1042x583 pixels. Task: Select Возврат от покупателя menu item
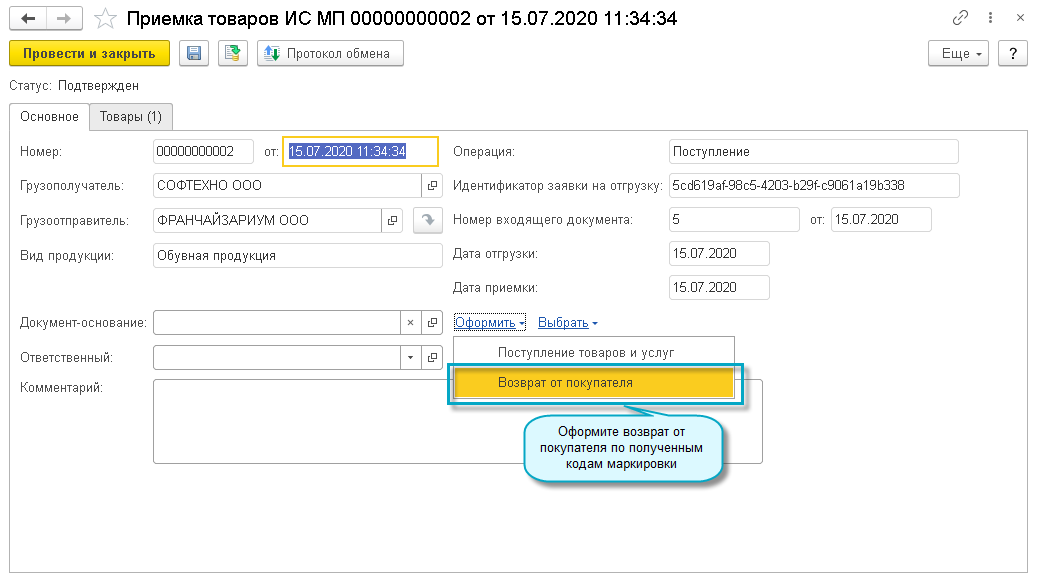[x=594, y=383]
